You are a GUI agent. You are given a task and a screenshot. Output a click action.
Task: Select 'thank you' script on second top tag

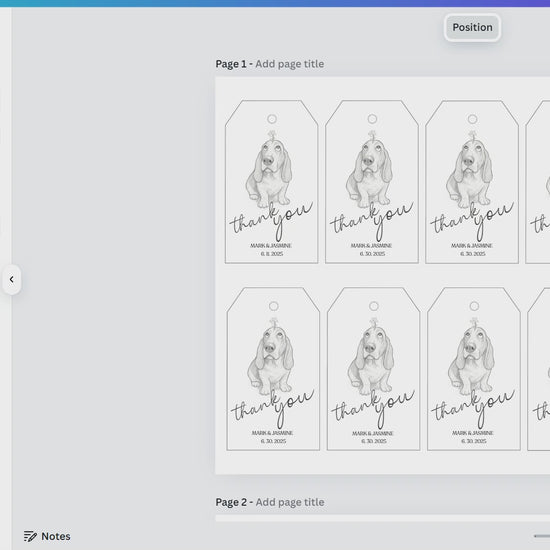pos(372,220)
